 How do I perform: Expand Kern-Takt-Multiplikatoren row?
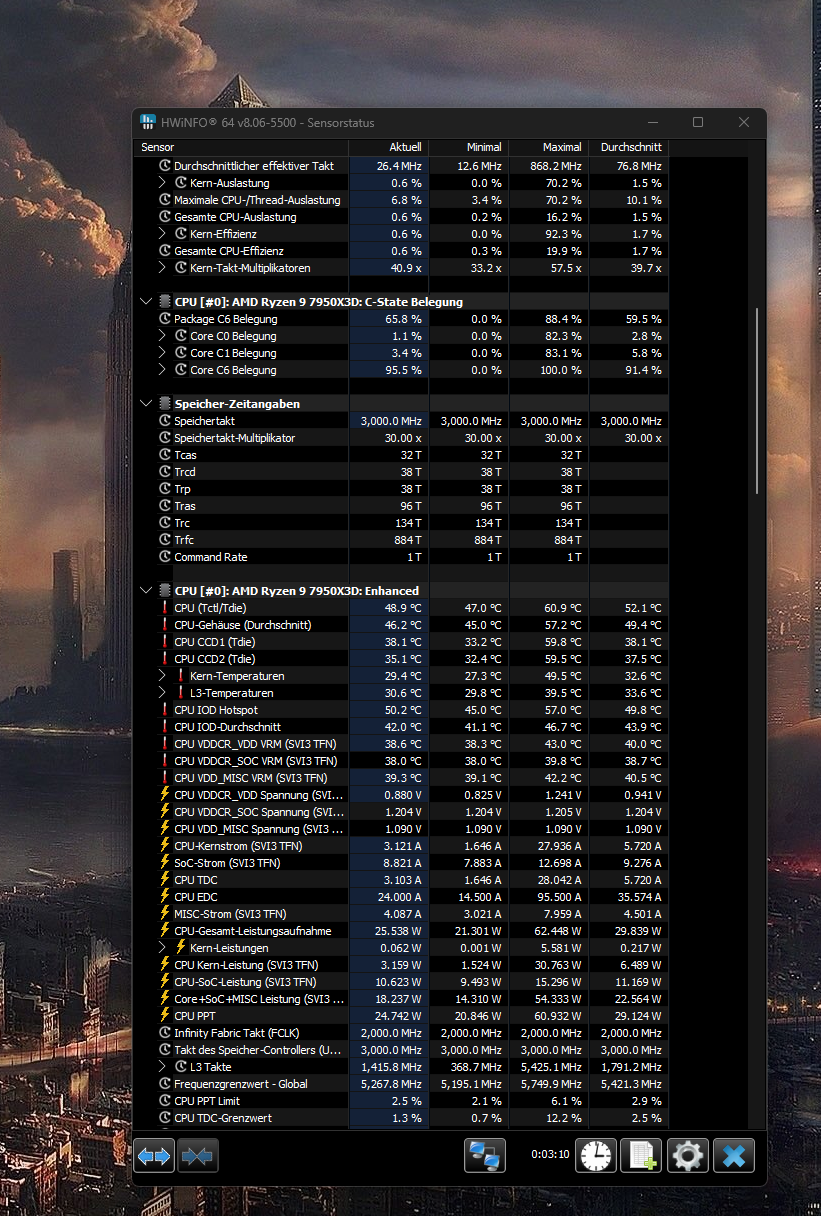point(163,268)
